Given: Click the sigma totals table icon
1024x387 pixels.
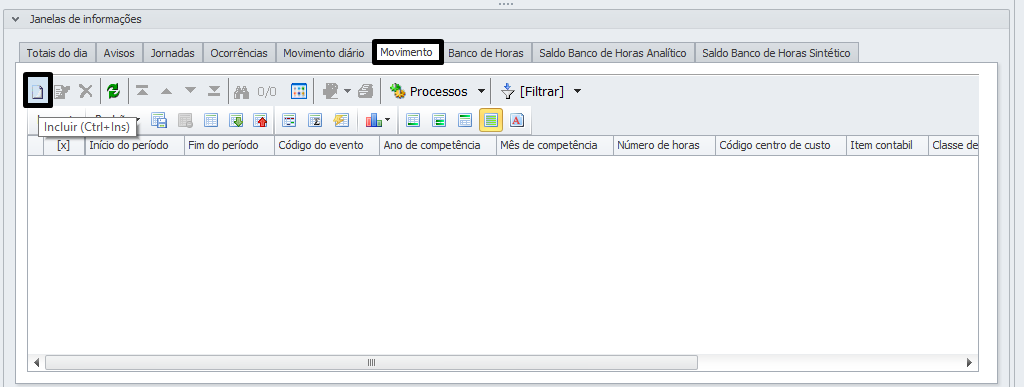Looking at the screenshot, I should pyautogui.click(x=315, y=120).
